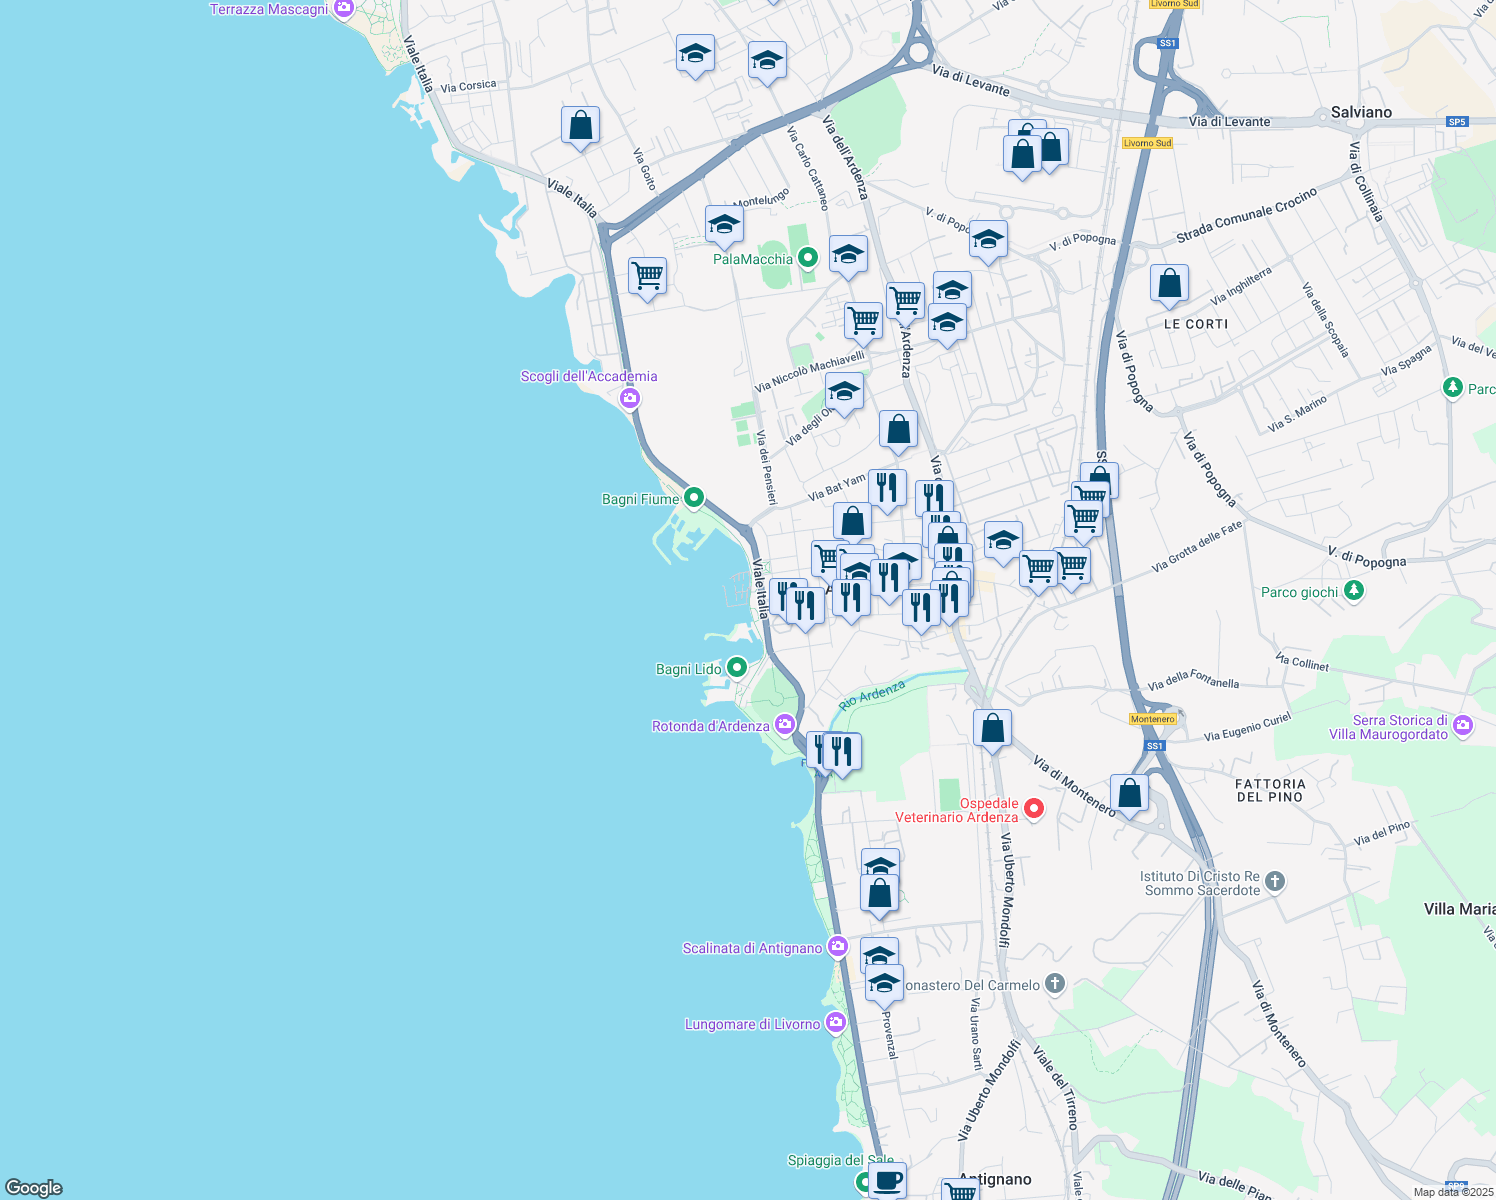
Task: Click the Salviano place label
Action: click(x=1361, y=112)
